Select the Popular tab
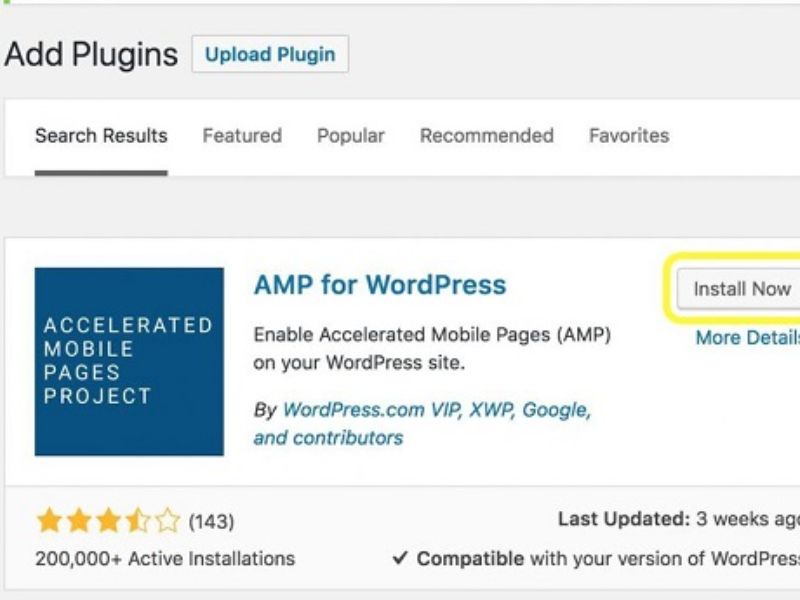 click(350, 136)
